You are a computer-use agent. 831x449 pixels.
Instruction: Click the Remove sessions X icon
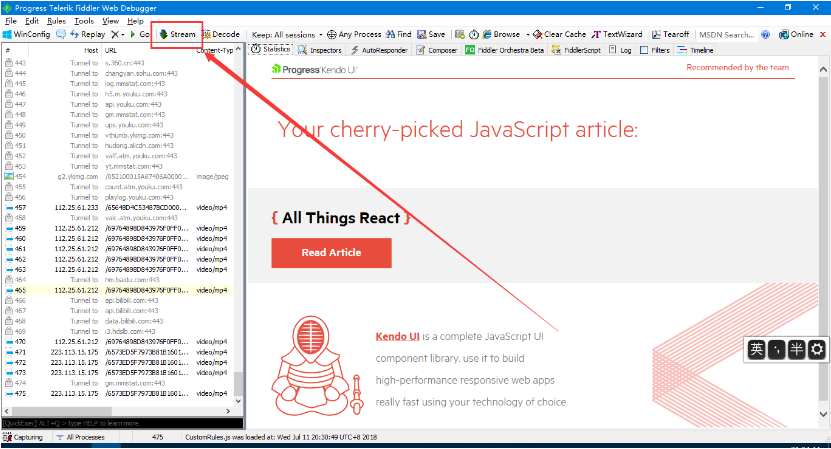pos(115,34)
